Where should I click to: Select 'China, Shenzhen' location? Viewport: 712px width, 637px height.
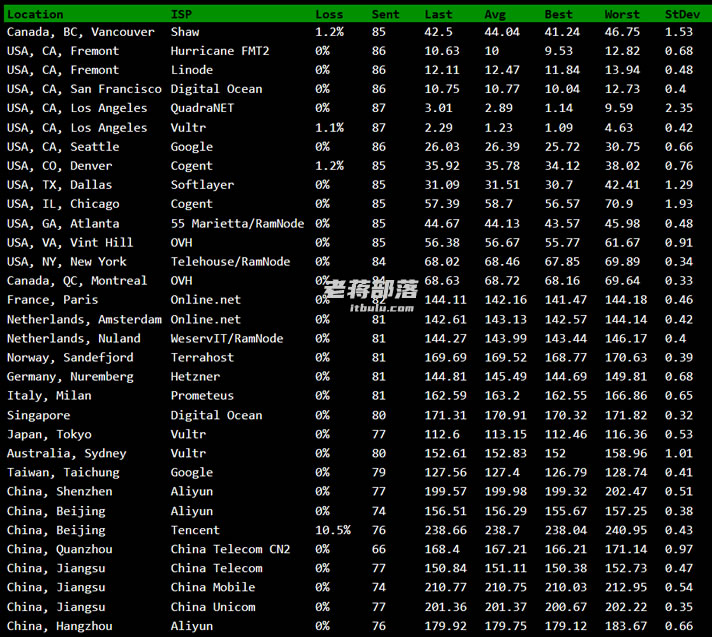[x=59, y=492]
